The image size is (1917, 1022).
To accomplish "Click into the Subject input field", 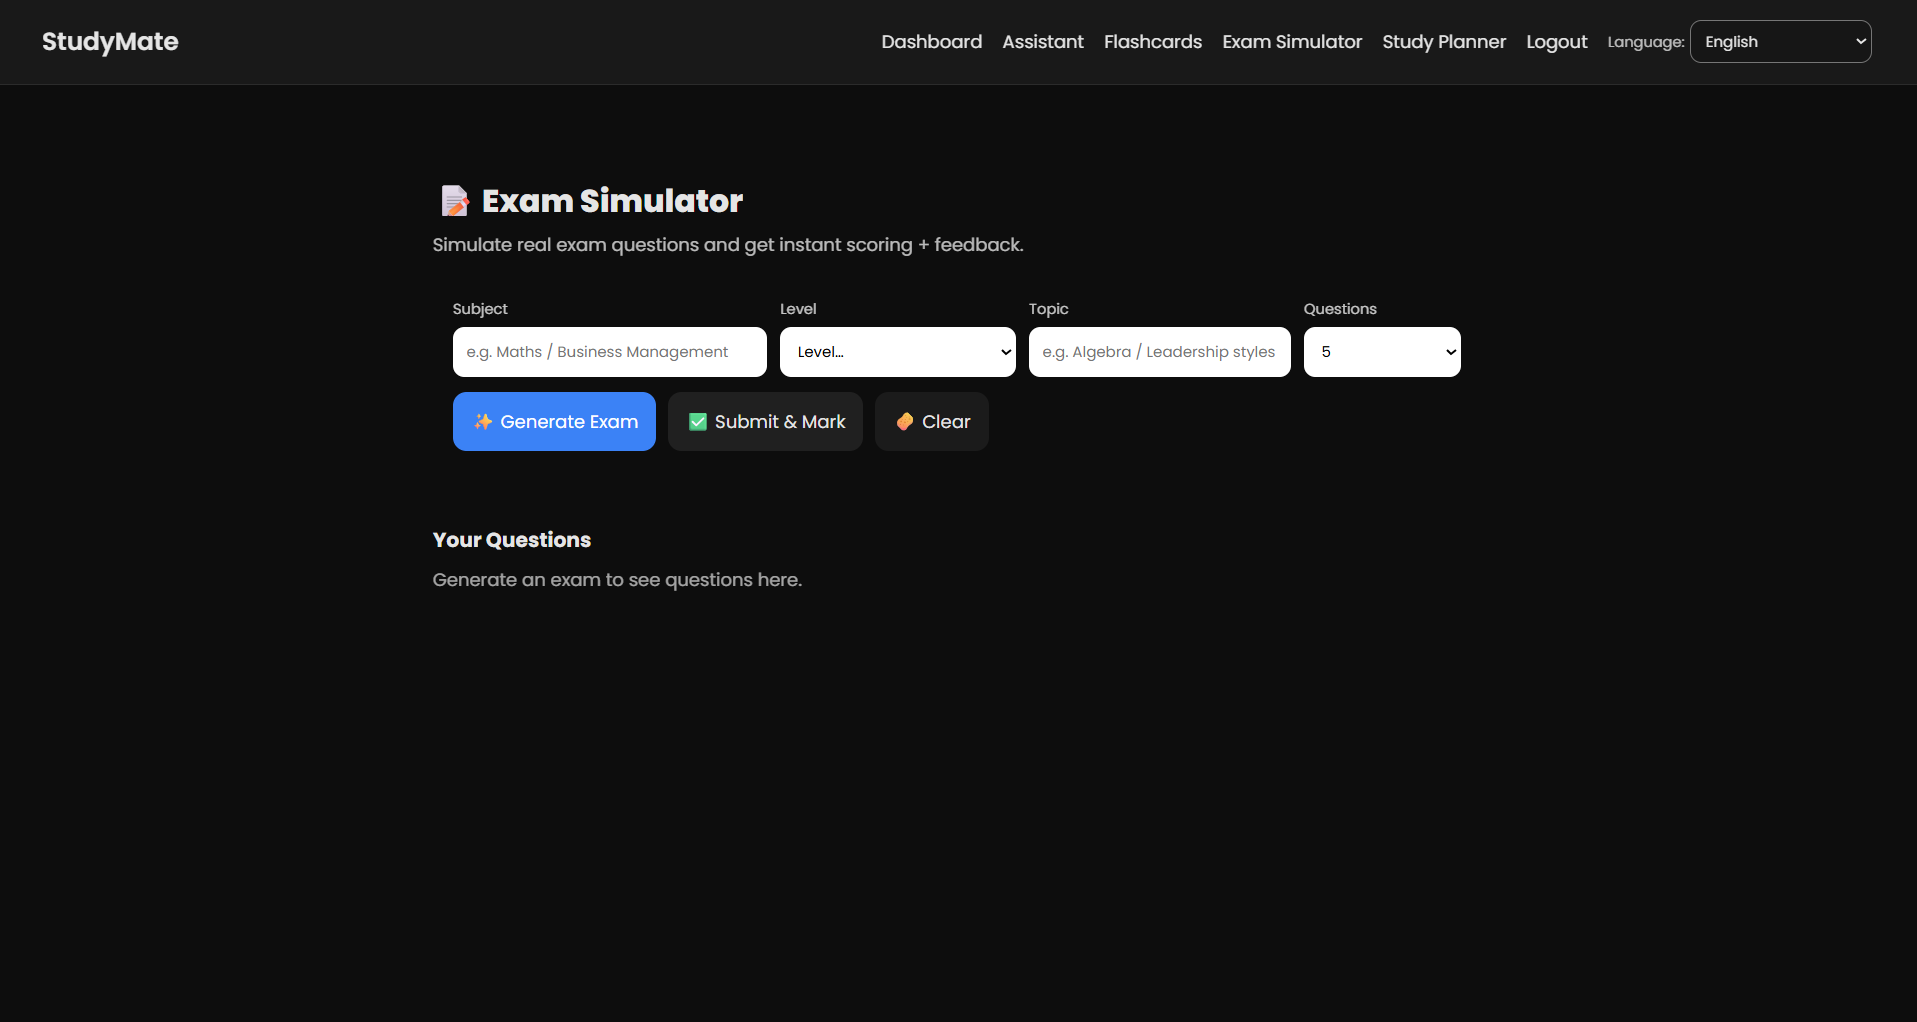I will pos(609,351).
